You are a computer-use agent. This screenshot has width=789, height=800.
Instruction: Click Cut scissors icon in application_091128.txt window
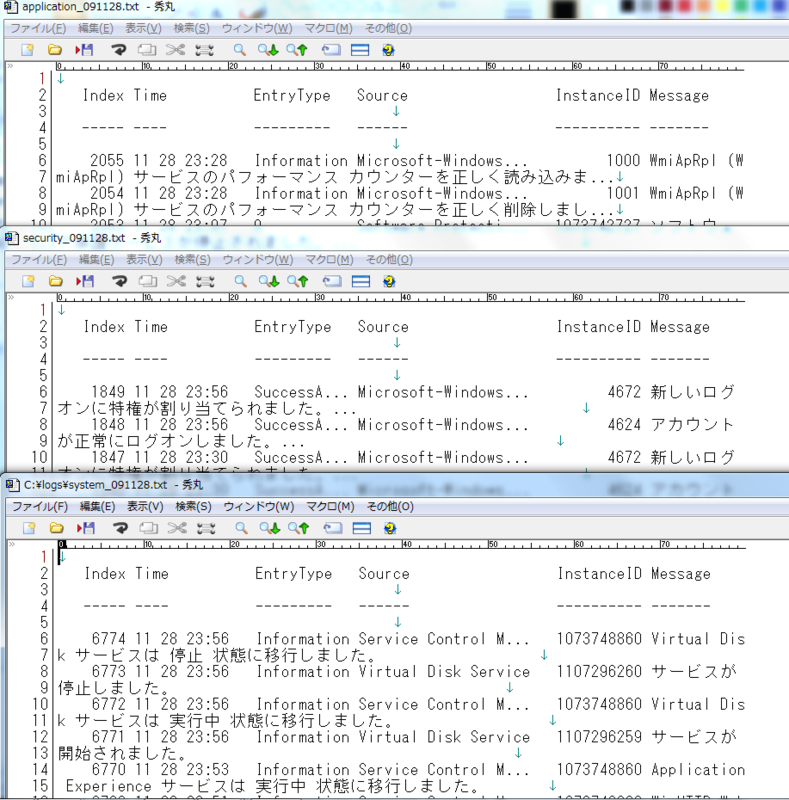click(175, 50)
